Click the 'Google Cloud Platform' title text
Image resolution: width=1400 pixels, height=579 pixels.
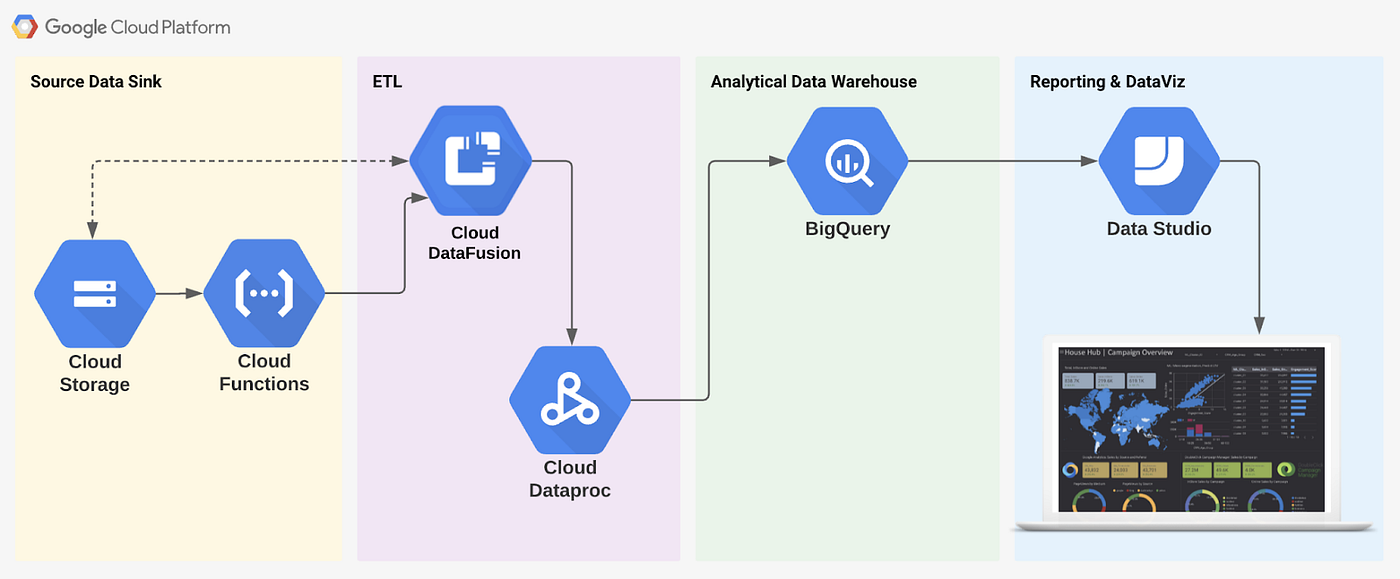pyautogui.click(x=138, y=27)
